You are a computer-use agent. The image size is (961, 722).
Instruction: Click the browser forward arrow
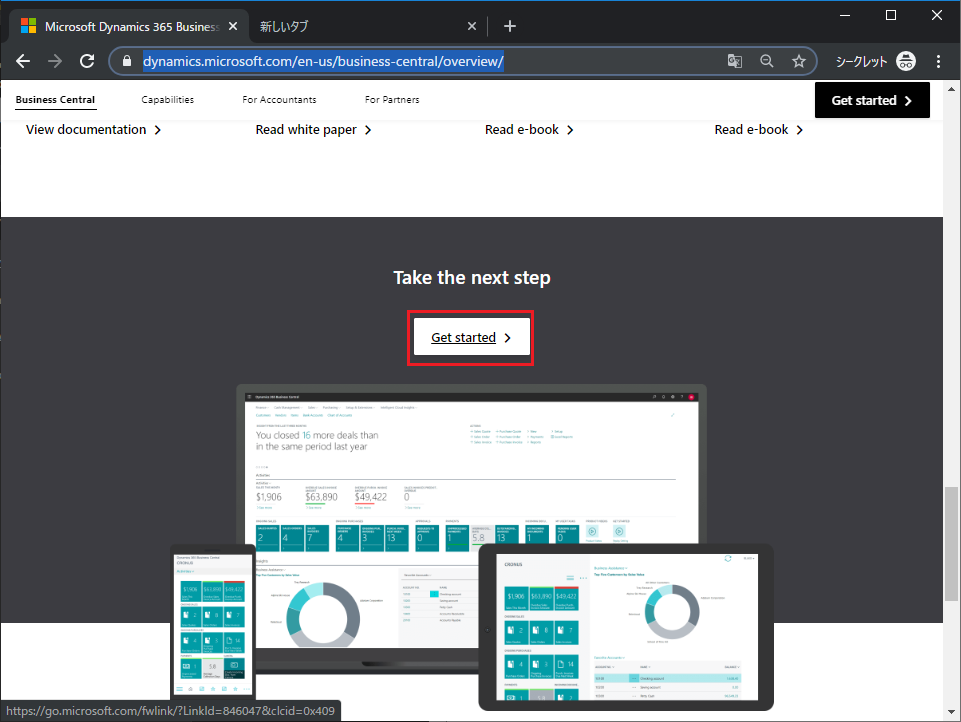pyautogui.click(x=55, y=61)
